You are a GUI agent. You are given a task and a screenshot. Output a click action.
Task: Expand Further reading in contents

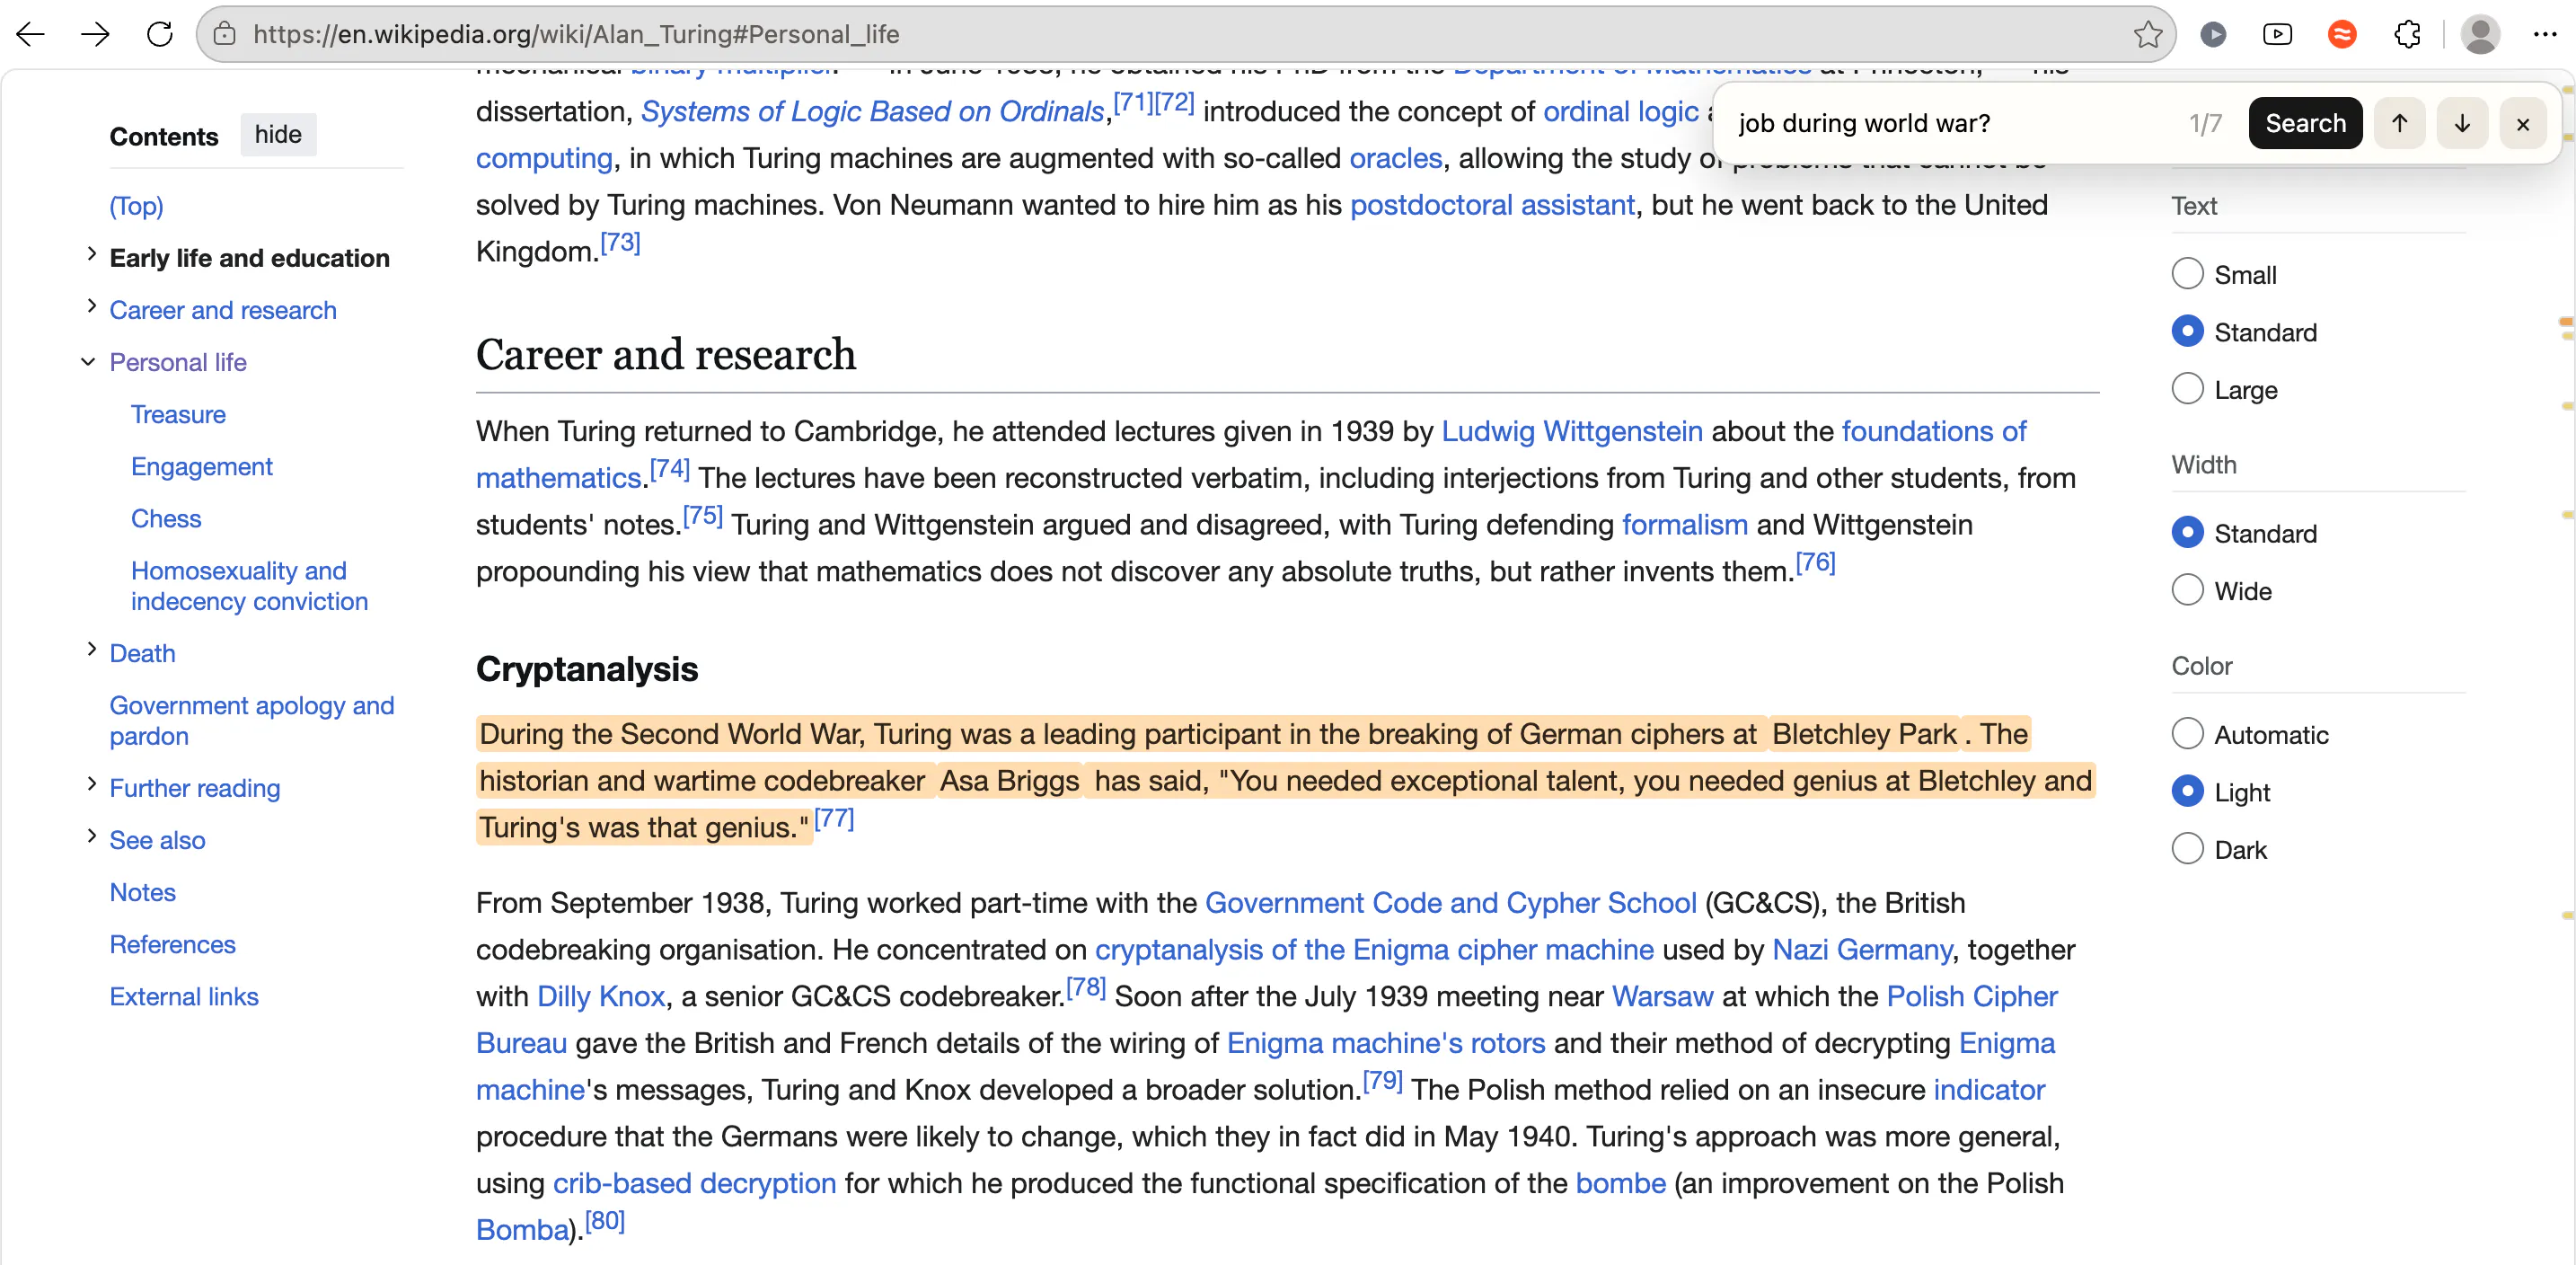91,785
